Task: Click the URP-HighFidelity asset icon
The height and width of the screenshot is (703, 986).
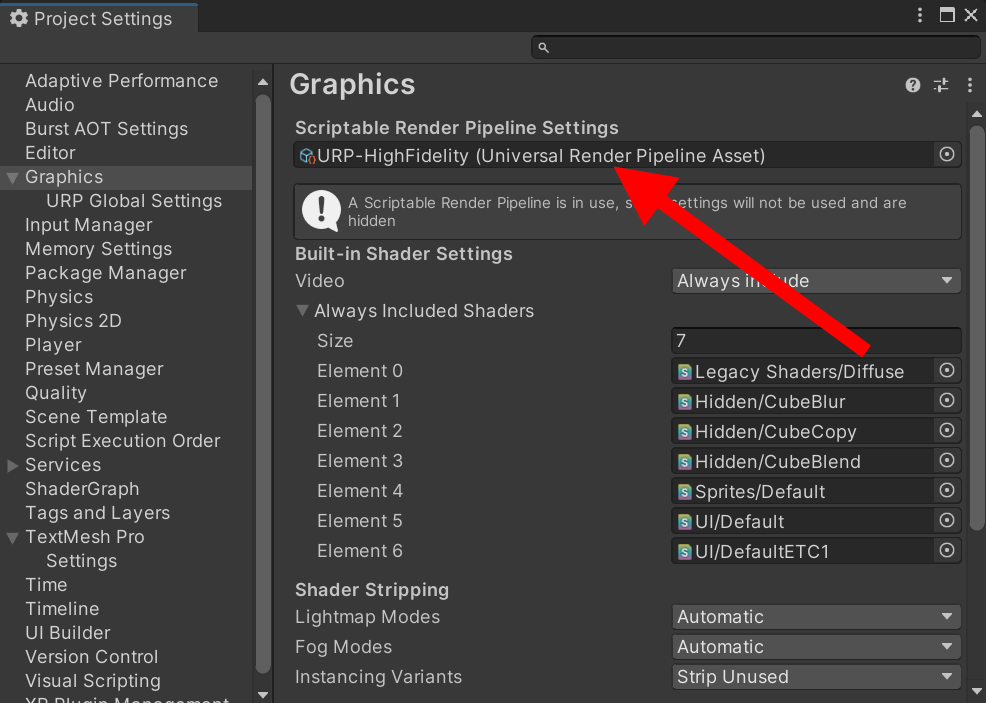Action: [307, 156]
